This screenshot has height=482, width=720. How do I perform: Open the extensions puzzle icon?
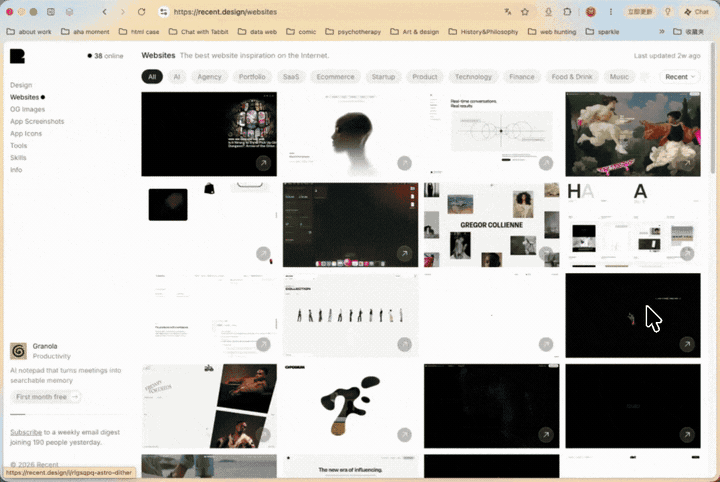coord(567,12)
